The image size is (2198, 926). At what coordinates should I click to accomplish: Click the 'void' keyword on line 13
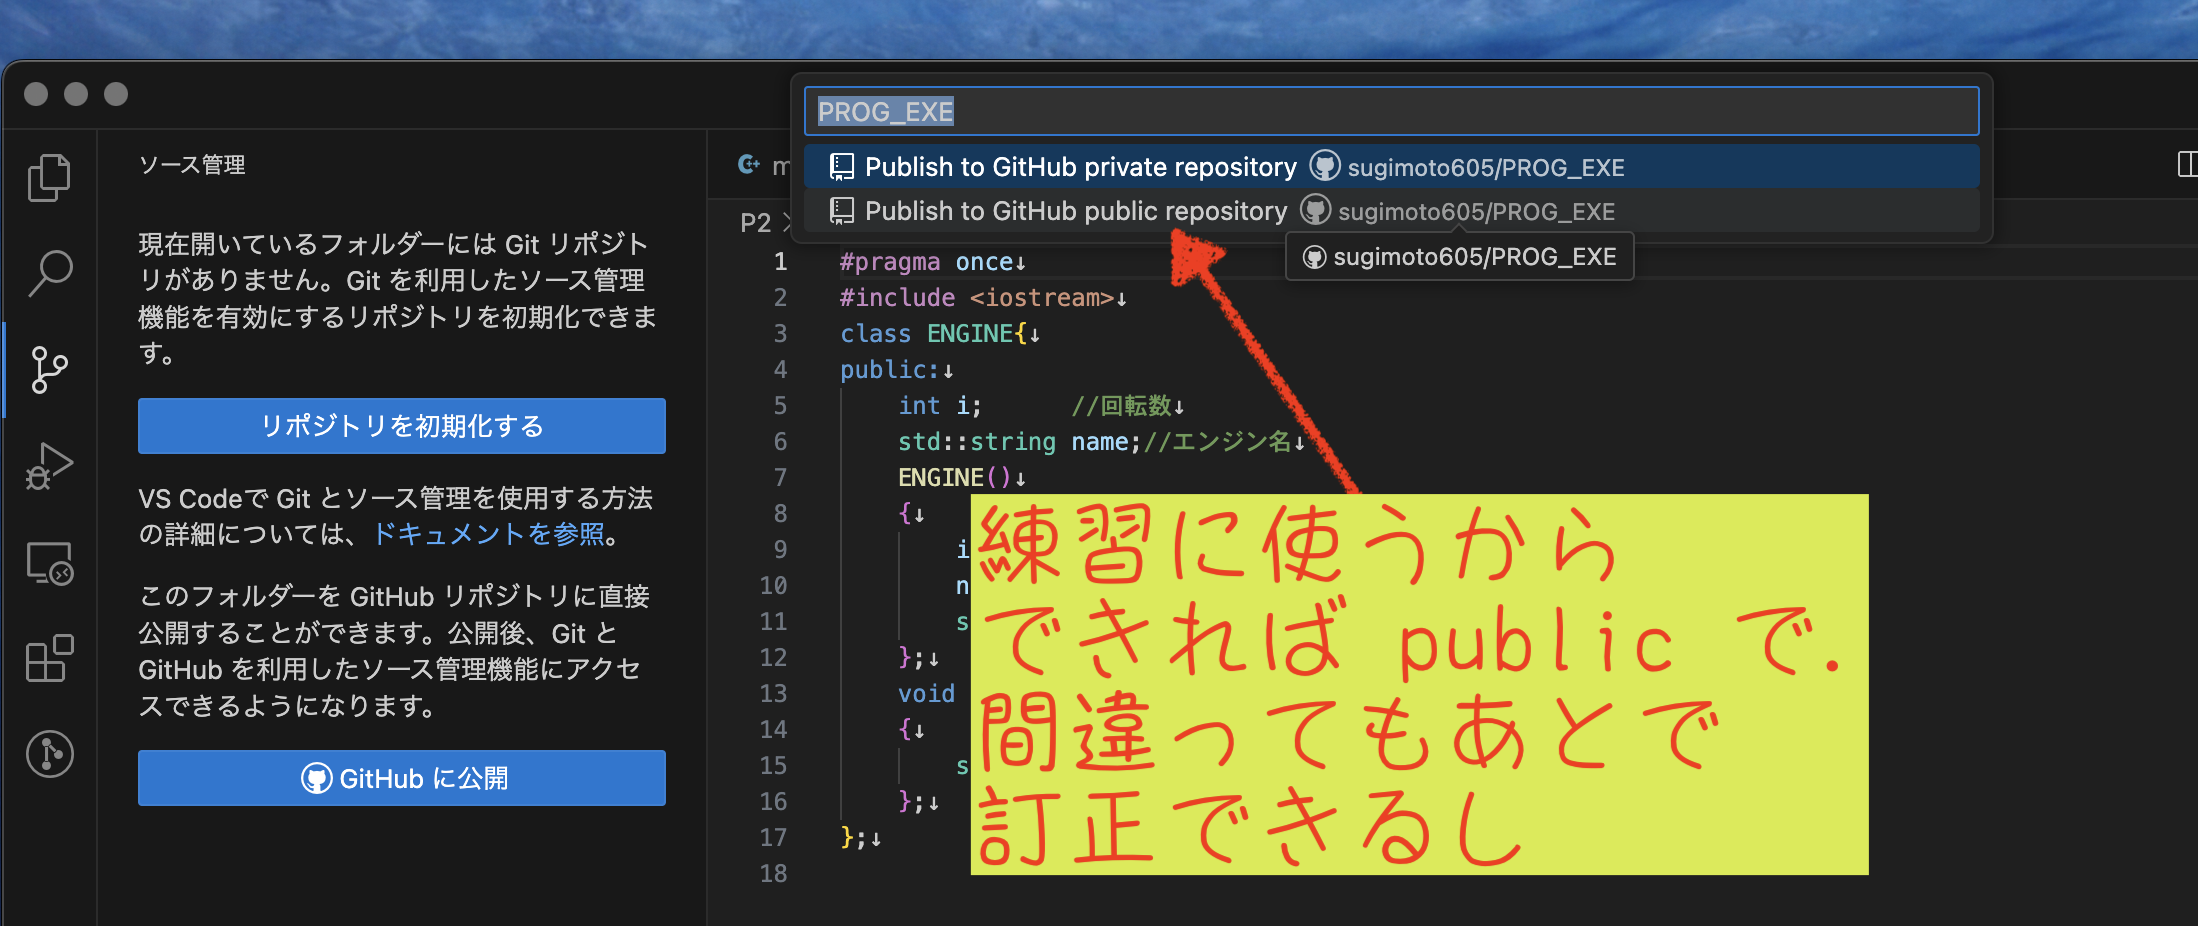tap(926, 694)
